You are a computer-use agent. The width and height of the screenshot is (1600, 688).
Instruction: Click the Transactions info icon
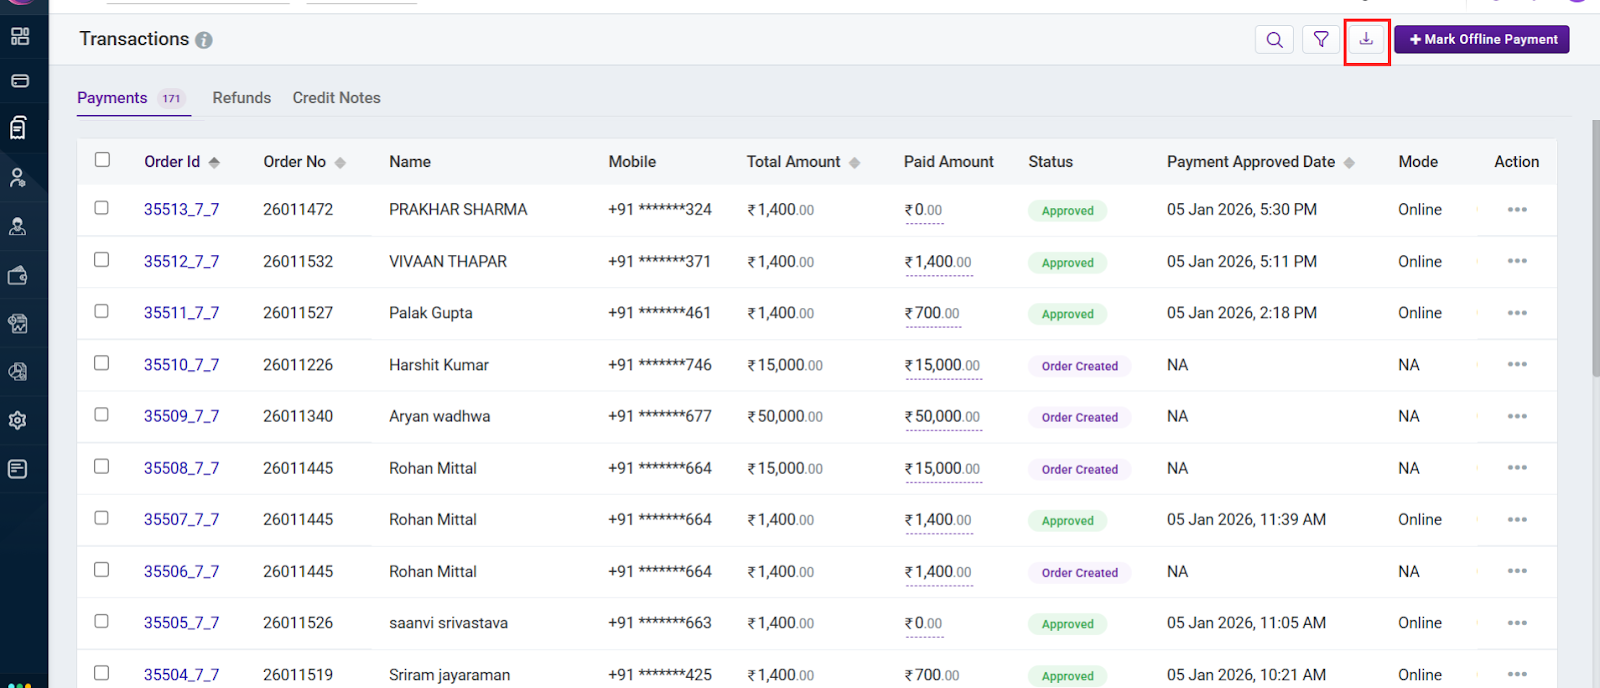point(204,40)
